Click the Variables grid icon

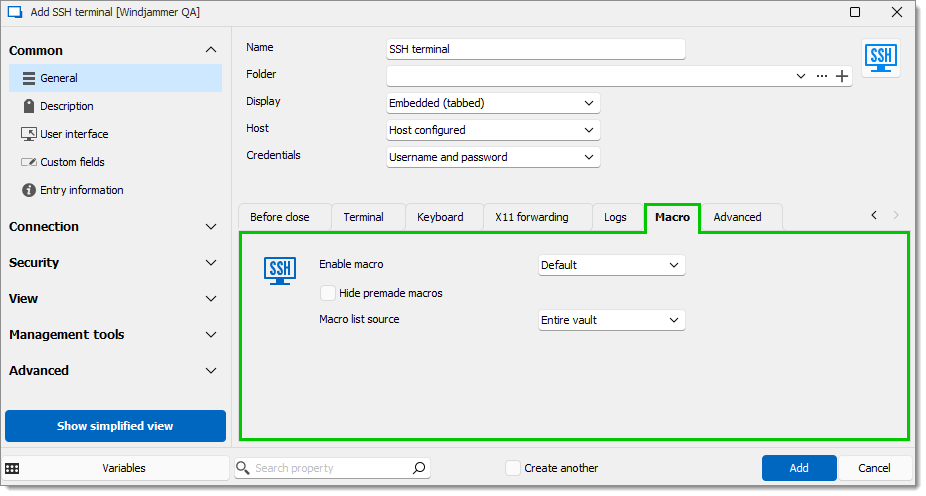pos(12,468)
